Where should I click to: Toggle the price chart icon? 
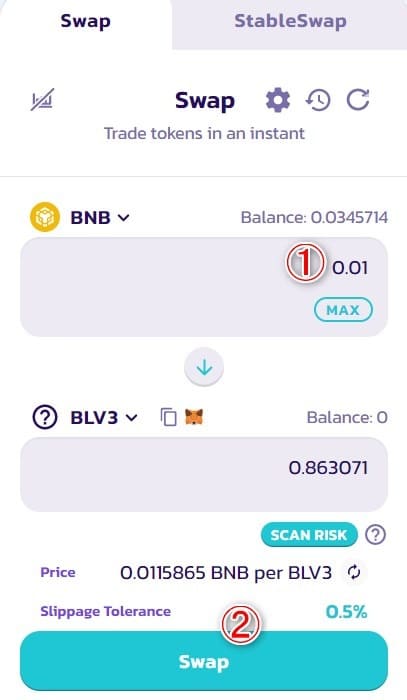tap(42, 99)
